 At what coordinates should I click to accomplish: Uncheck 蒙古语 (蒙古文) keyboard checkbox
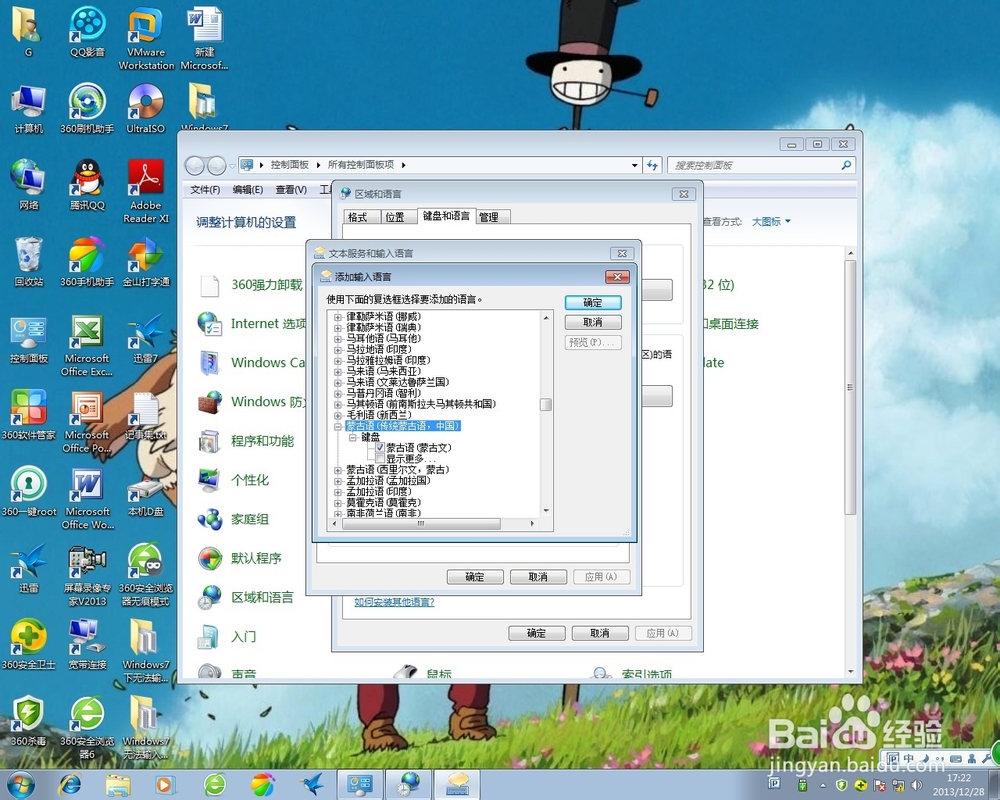click(x=380, y=448)
